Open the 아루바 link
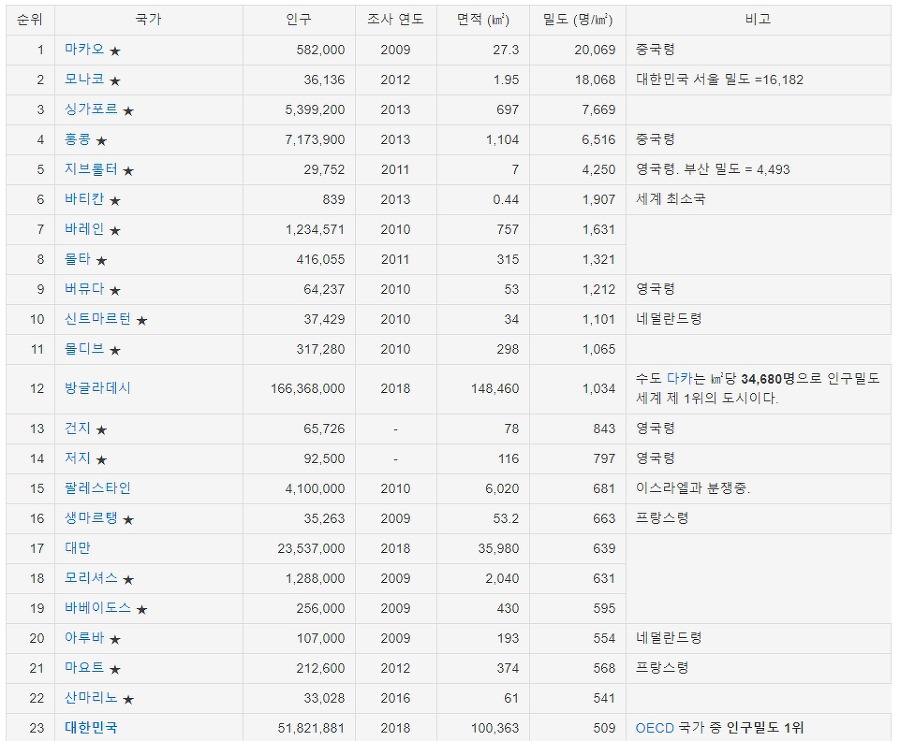The image size is (900, 741). [x=84, y=638]
